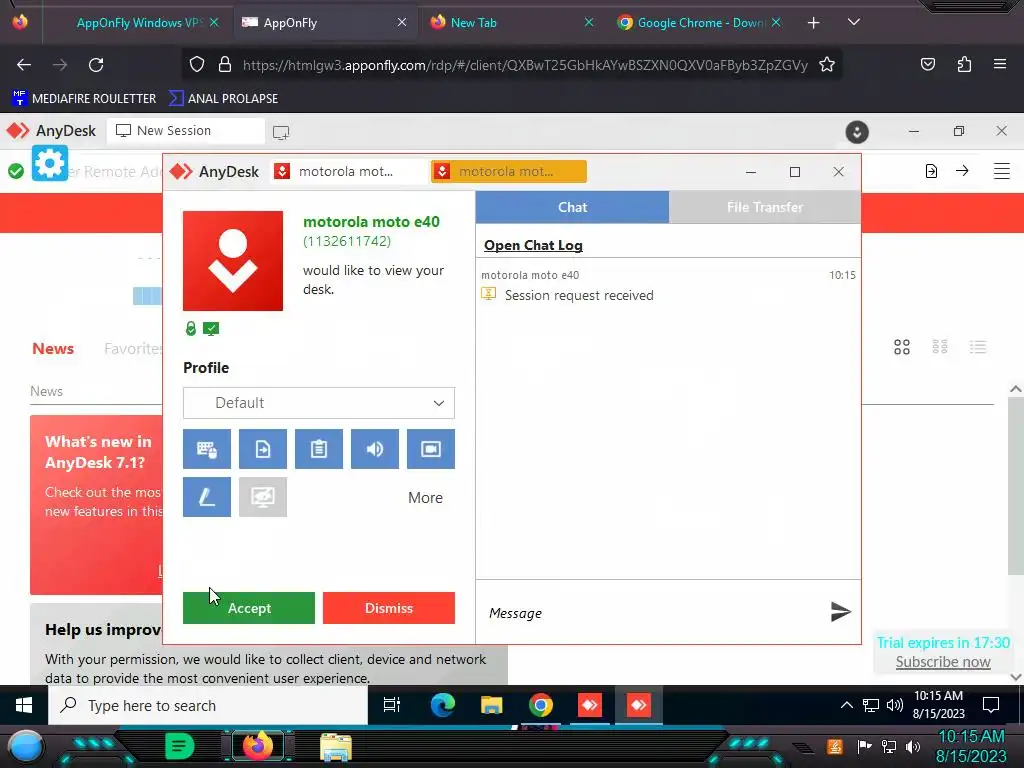
Task: Open the host file manager dock icon
Action: pyautogui.click(x=336, y=747)
